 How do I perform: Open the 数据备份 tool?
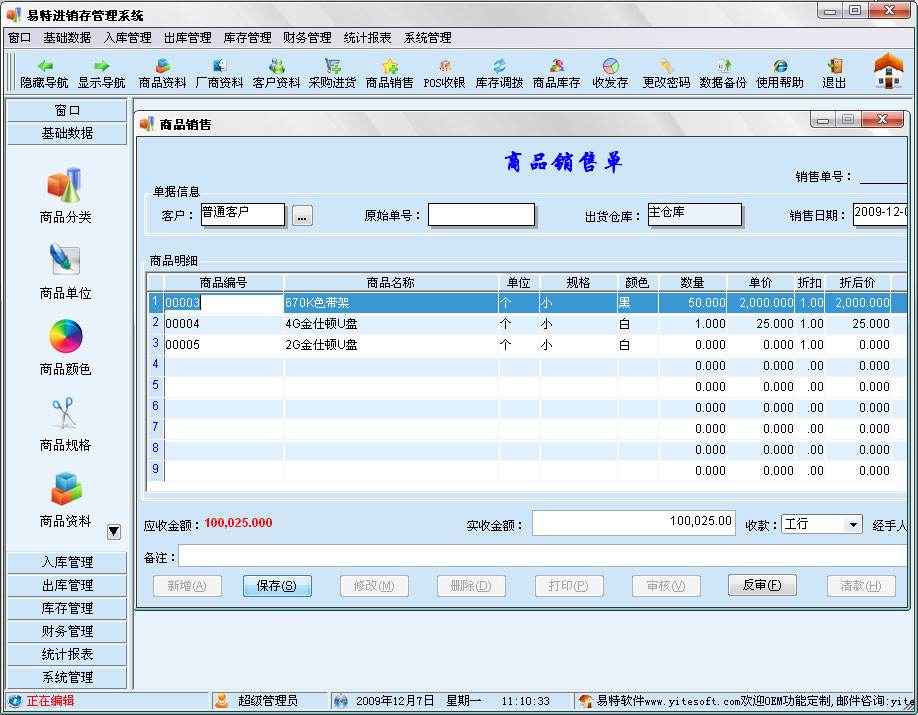click(x=722, y=72)
